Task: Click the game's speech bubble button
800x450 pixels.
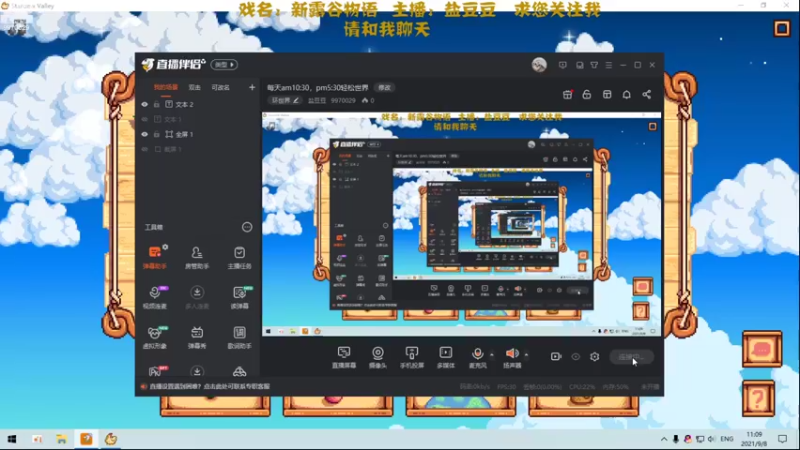Action: coord(762,349)
